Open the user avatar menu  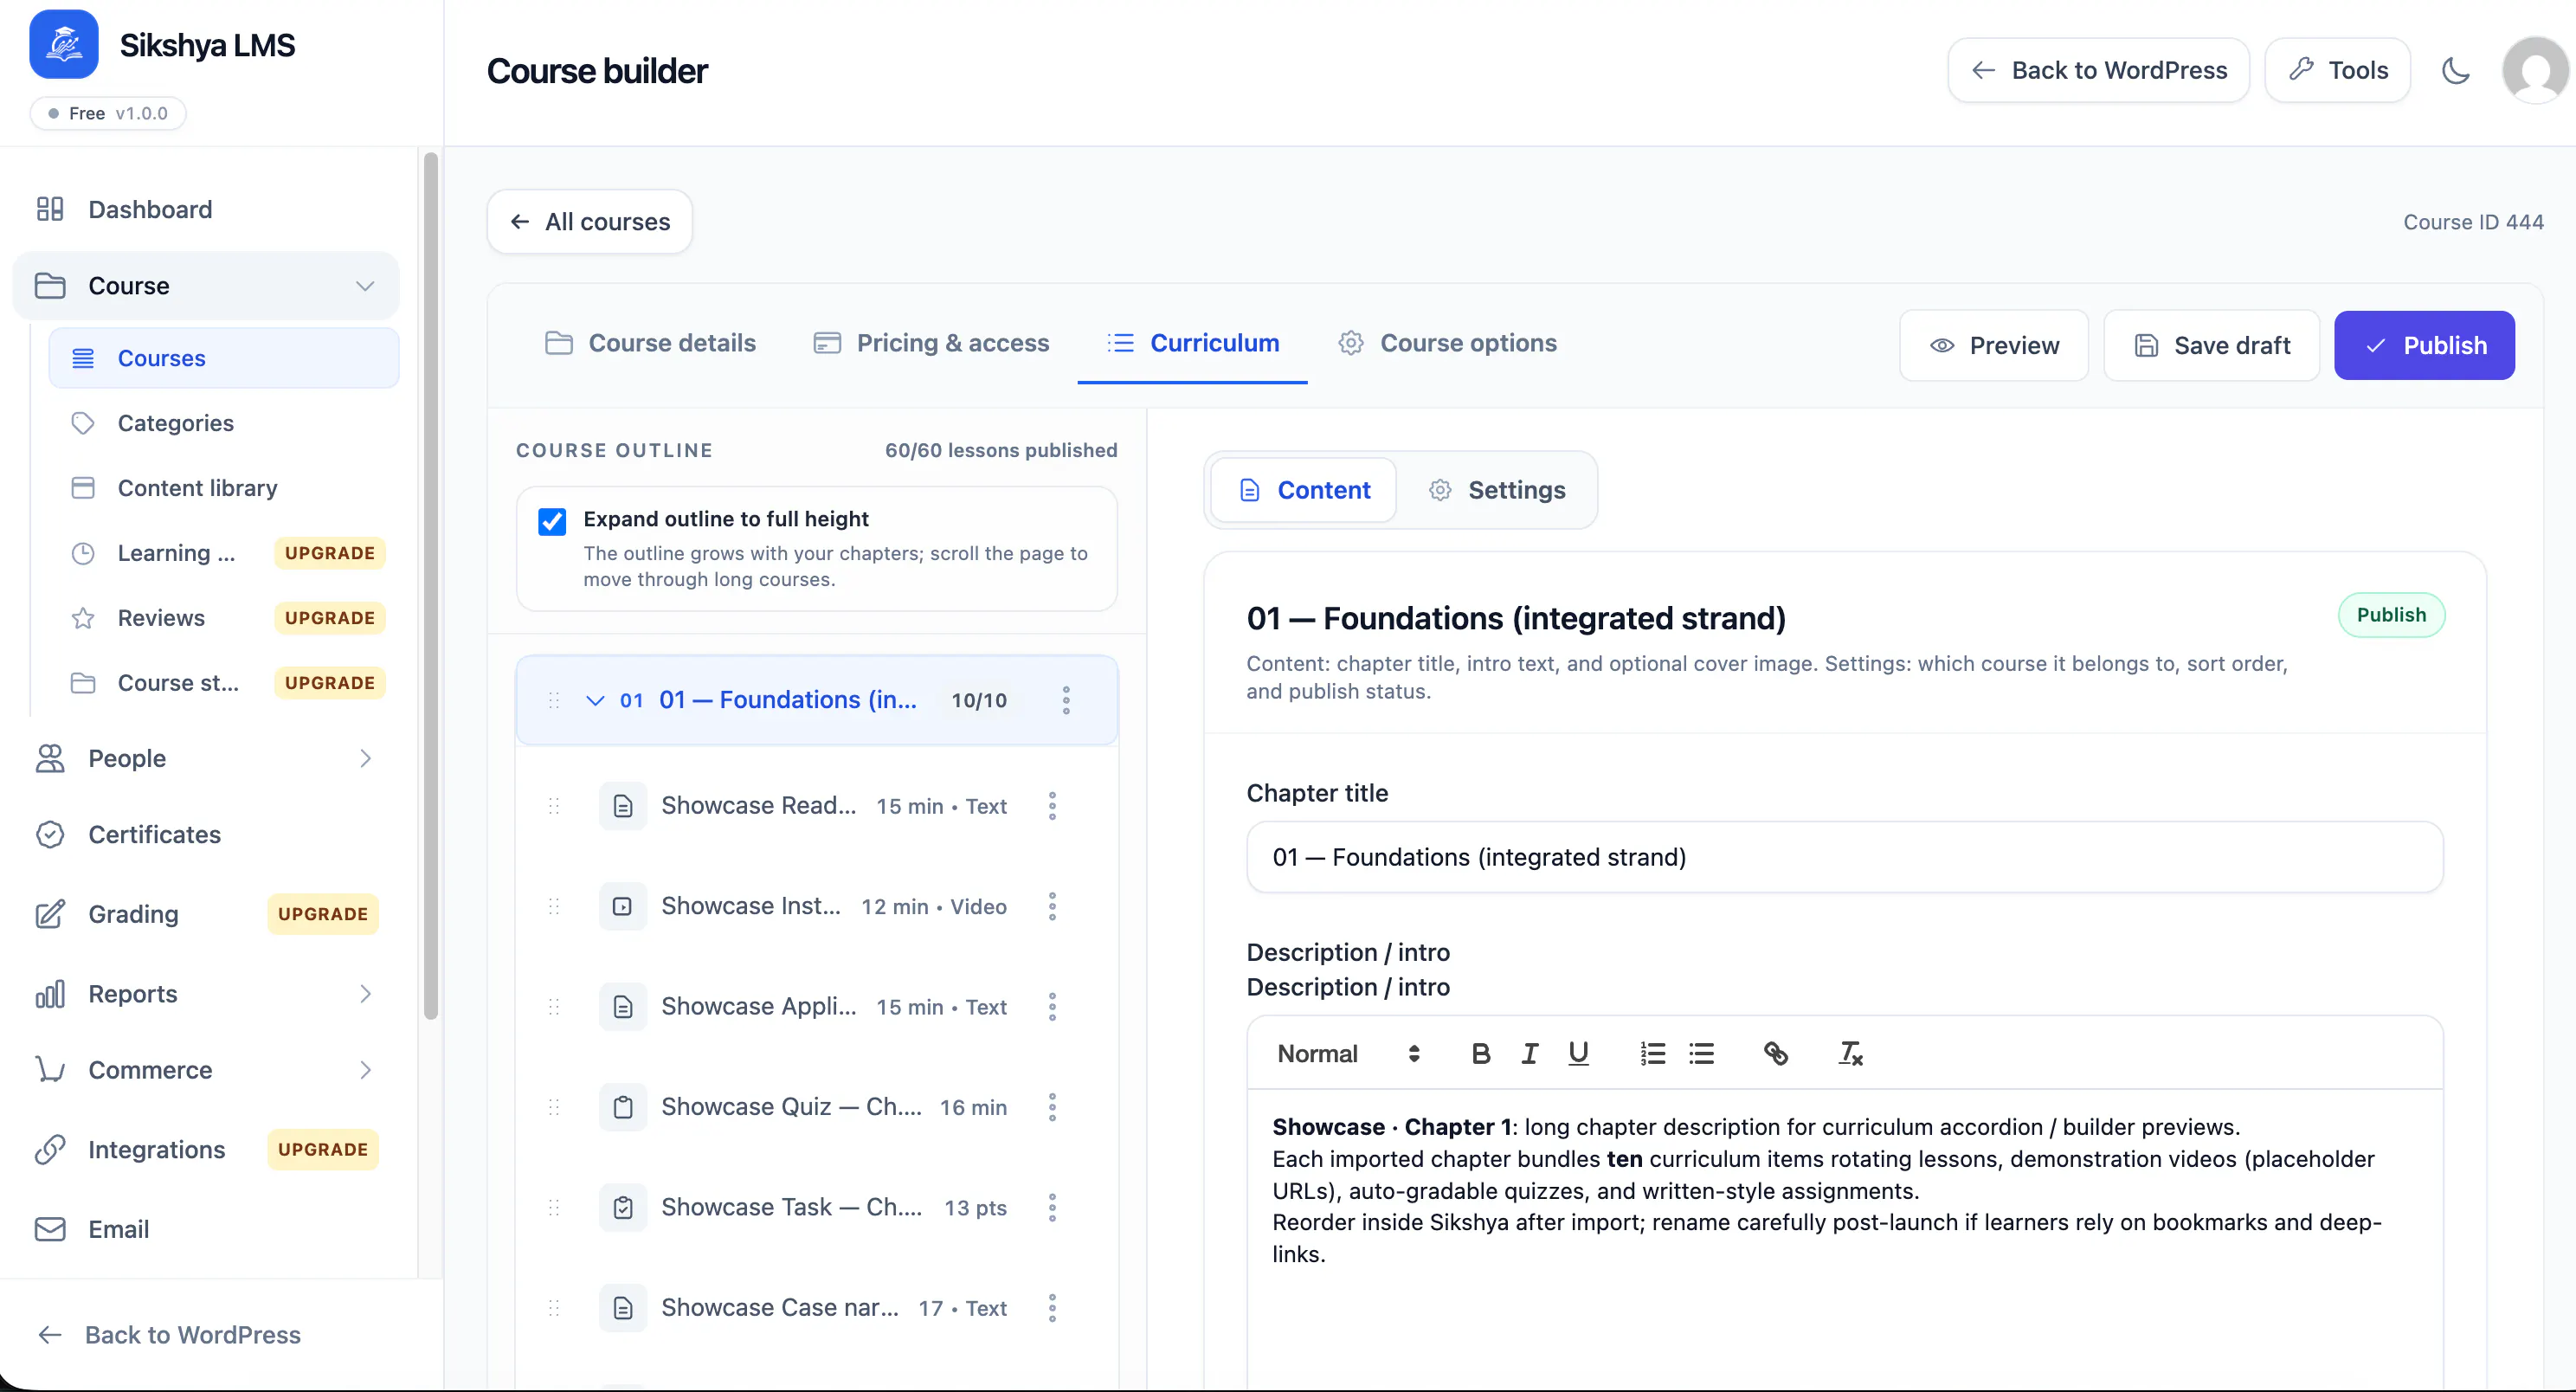2535,70
